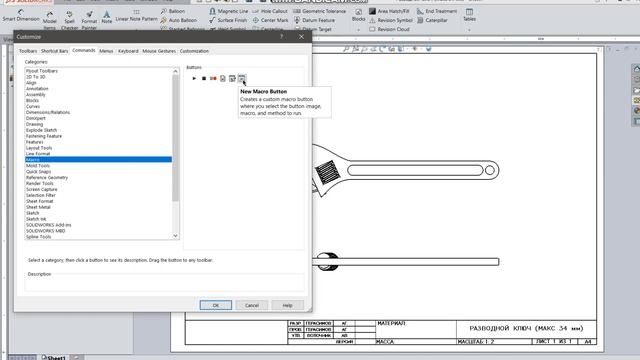The width and height of the screenshot is (640, 360).
Task: Click OK in the Customize dialog
Action: tap(216, 305)
